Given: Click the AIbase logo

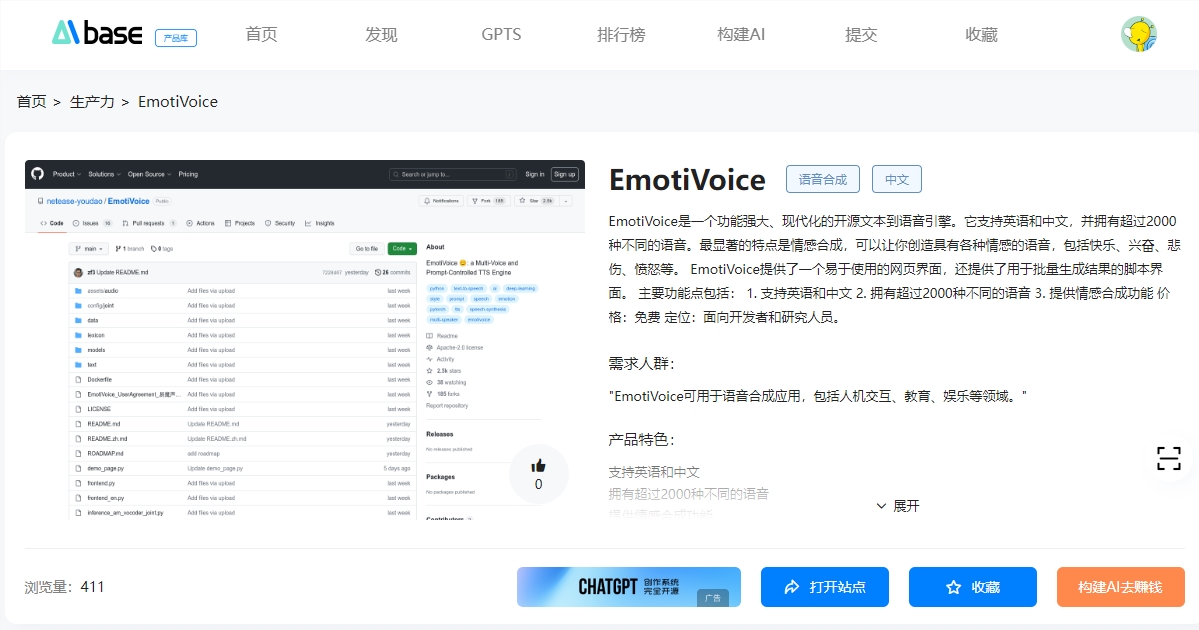Looking at the screenshot, I should [97, 33].
